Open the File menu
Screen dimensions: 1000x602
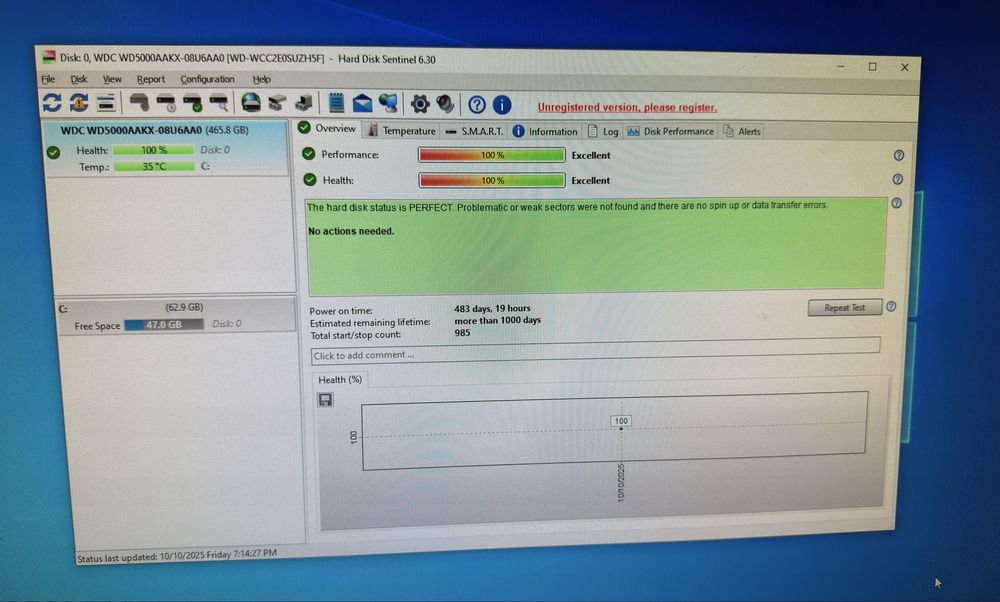point(48,79)
